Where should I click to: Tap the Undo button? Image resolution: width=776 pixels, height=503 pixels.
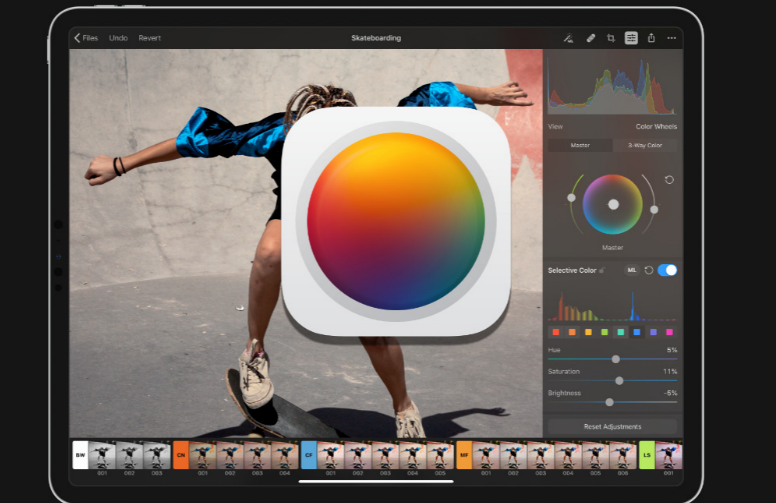(x=118, y=38)
